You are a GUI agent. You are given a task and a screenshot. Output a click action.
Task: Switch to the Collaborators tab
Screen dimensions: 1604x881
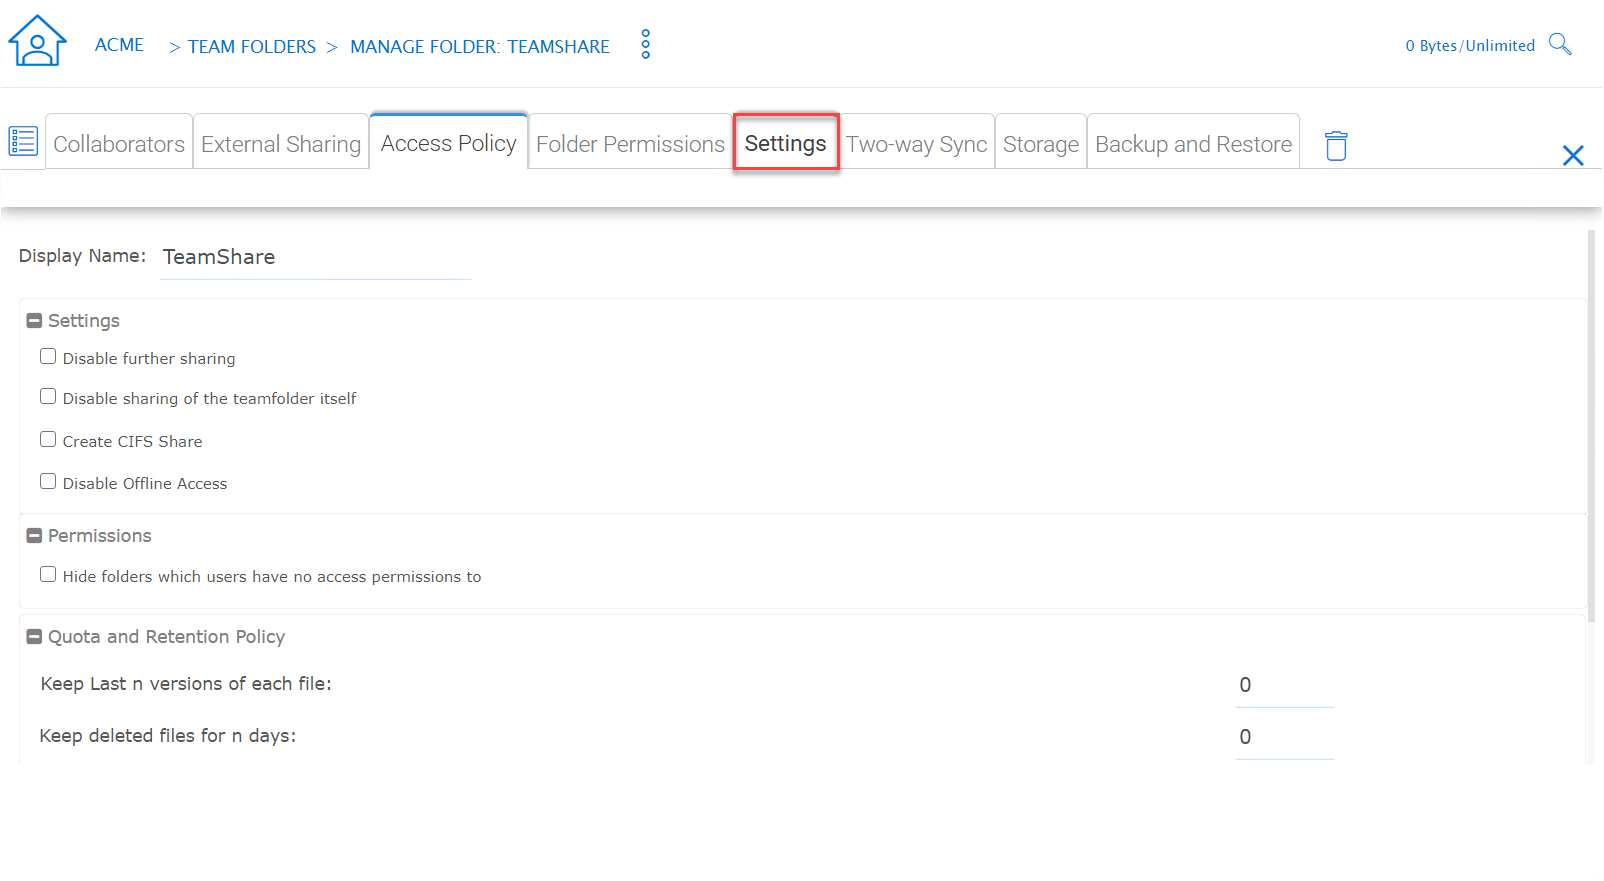(x=119, y=144)
